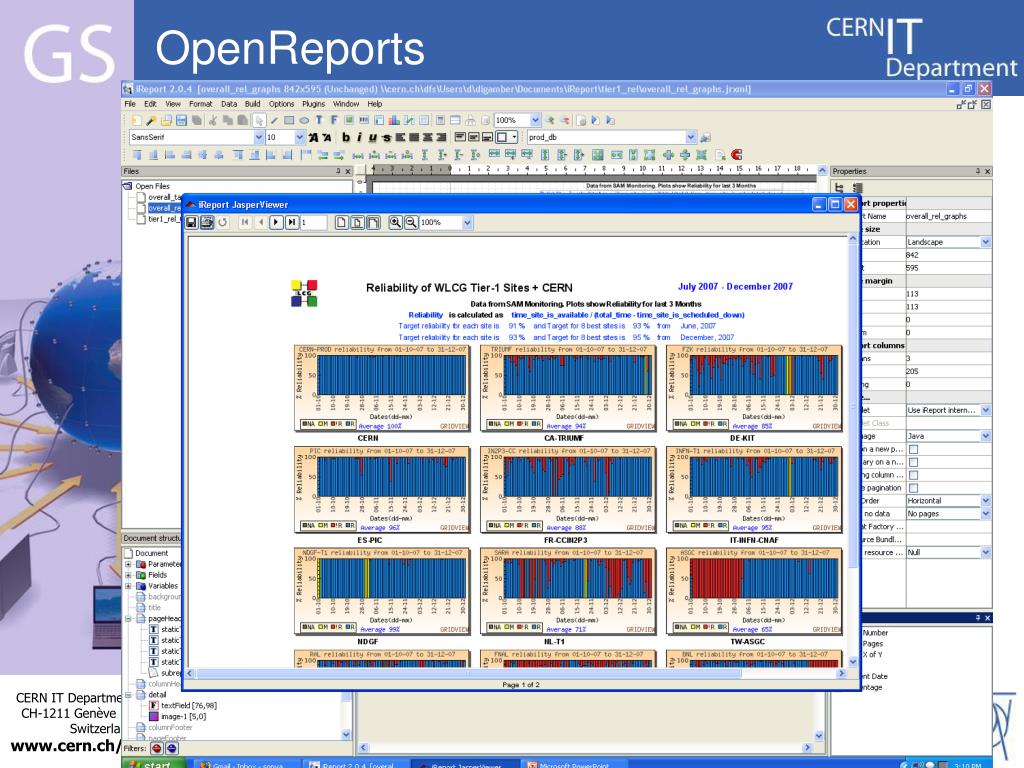This screenshot has width=1024, height=768.
Task: Open the File menu
Action: point(130,104)
